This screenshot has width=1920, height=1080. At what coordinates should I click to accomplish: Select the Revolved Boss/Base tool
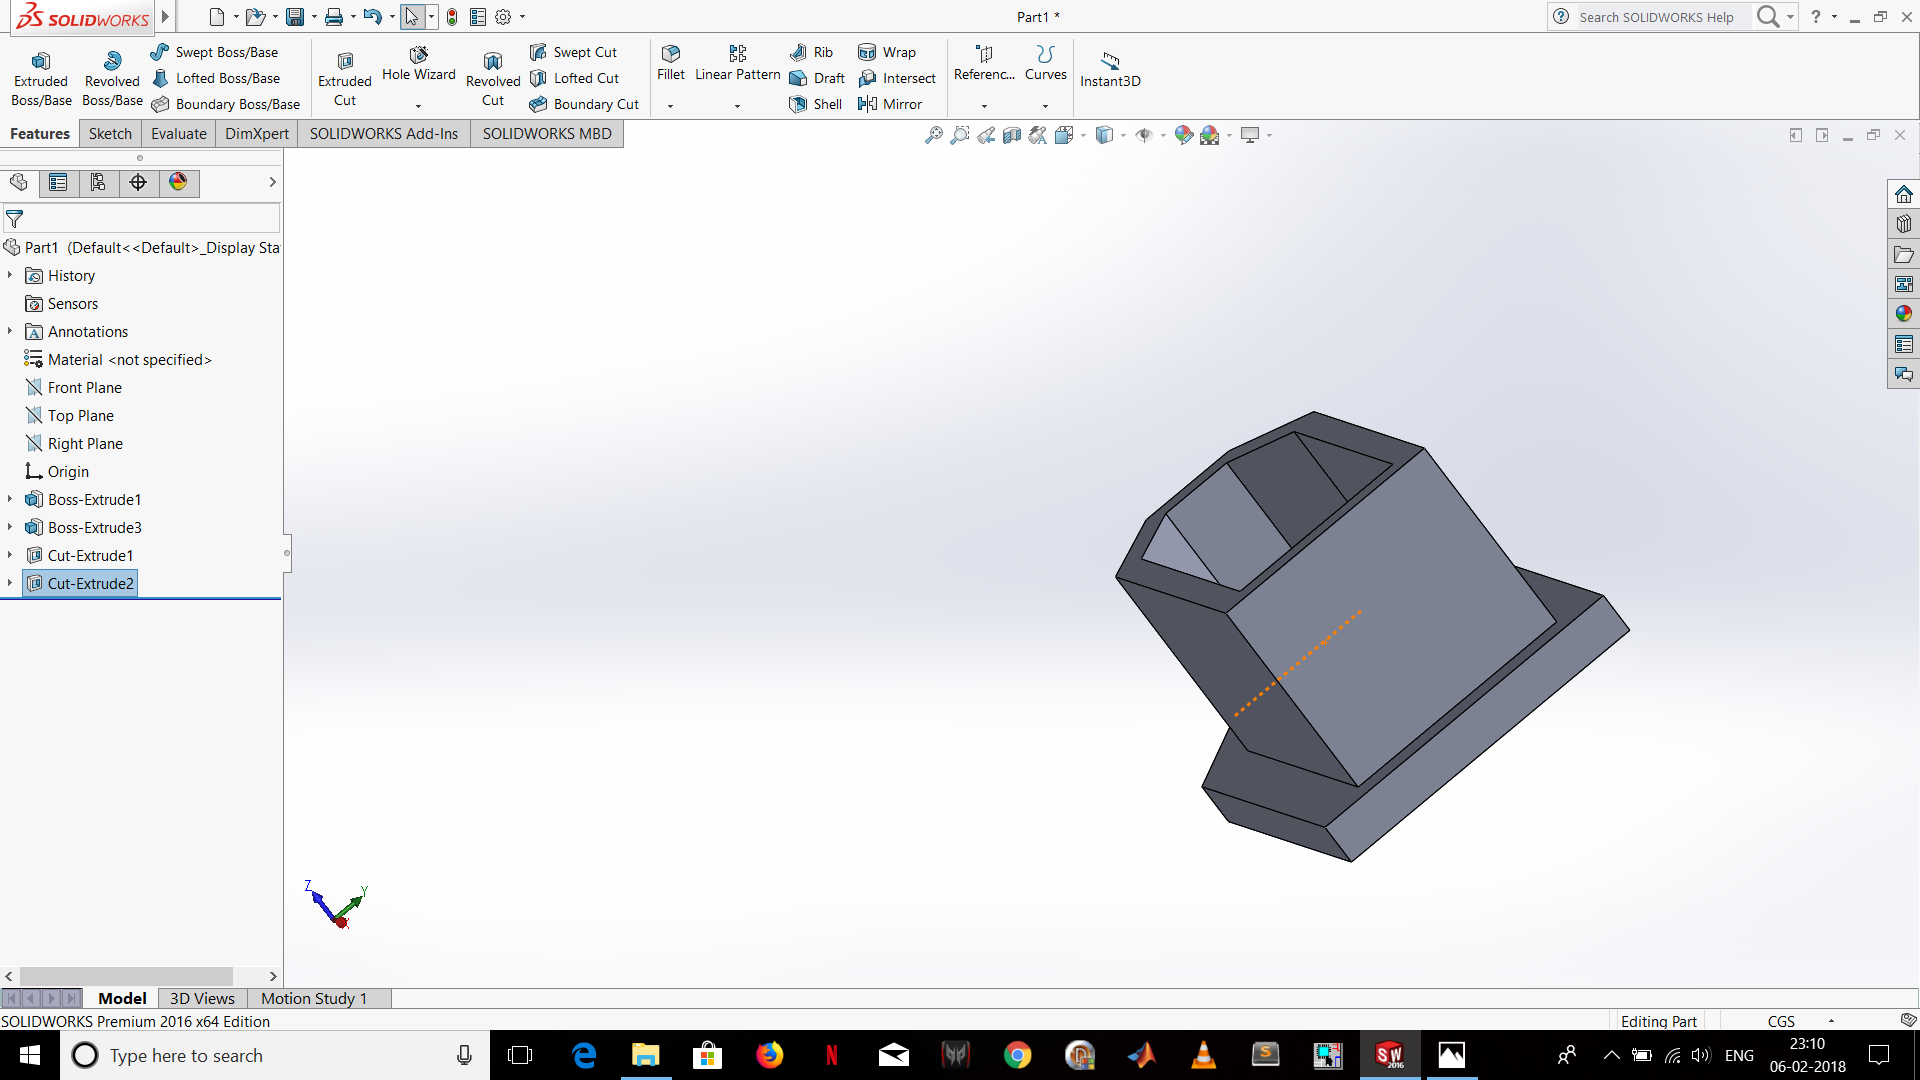point(112,78)
